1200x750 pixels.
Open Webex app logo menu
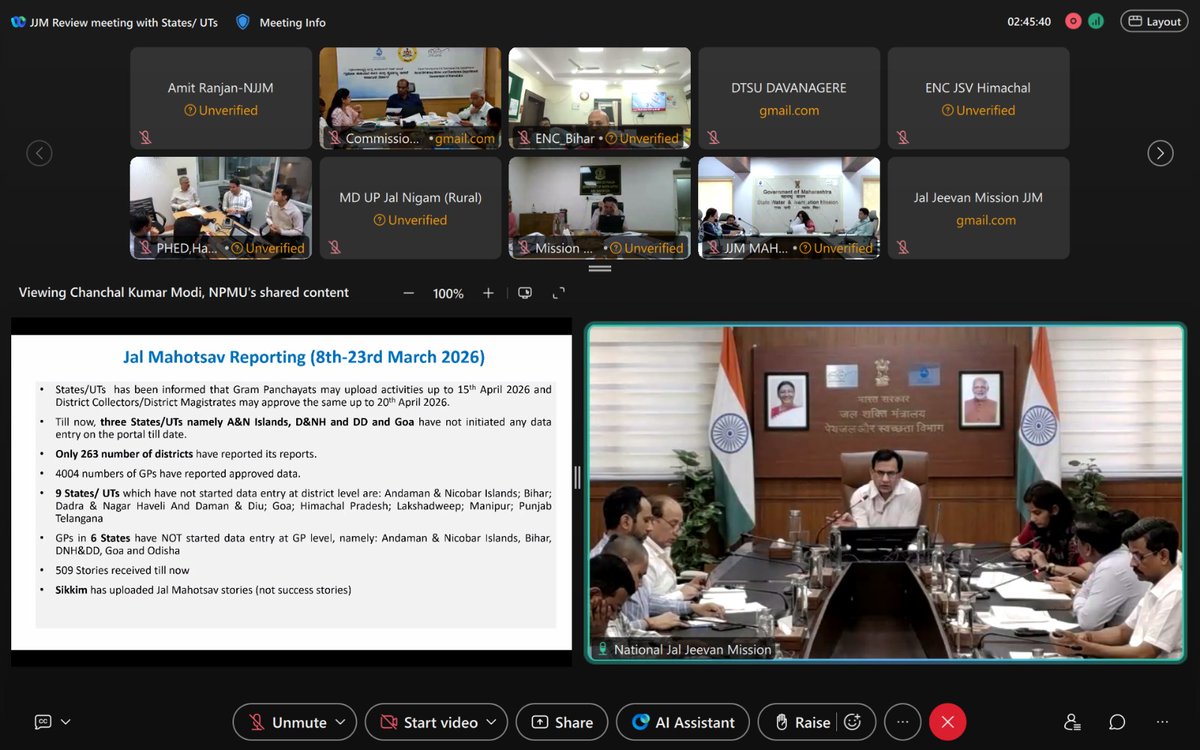click(18, 22)
